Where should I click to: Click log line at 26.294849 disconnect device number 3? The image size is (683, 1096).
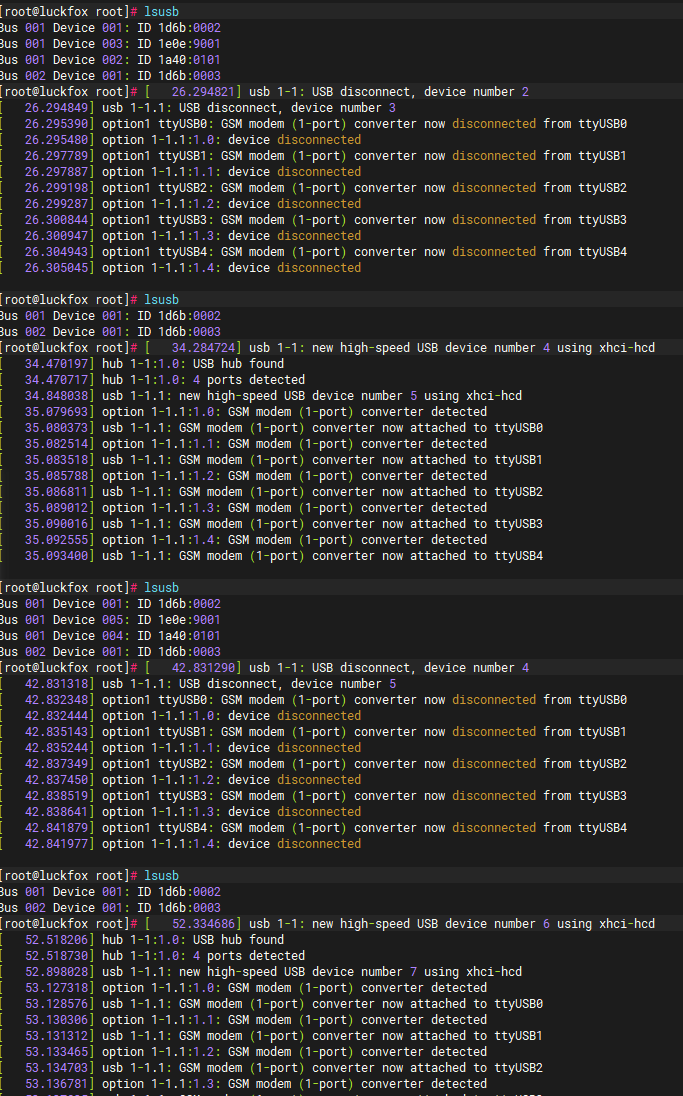click(x=199, y=108)
